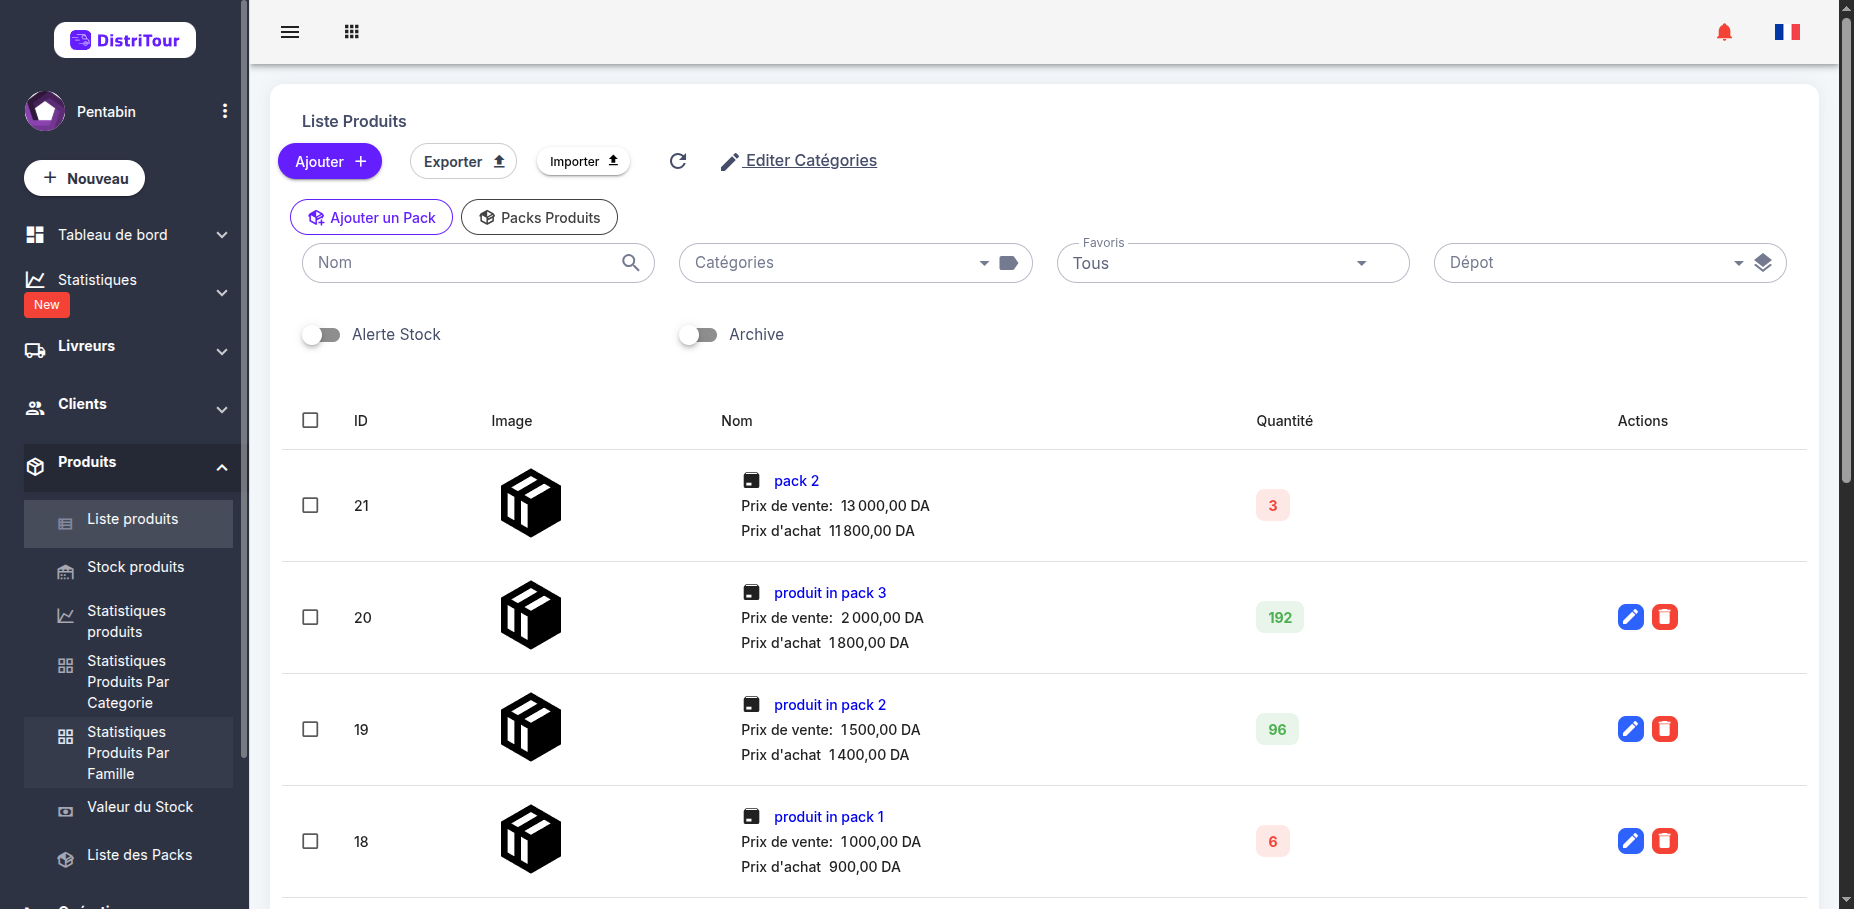Open the Favoris Tous dropdown
Image resolution: width=1854 pixels, height=909 pixels.
(1233, 263)
